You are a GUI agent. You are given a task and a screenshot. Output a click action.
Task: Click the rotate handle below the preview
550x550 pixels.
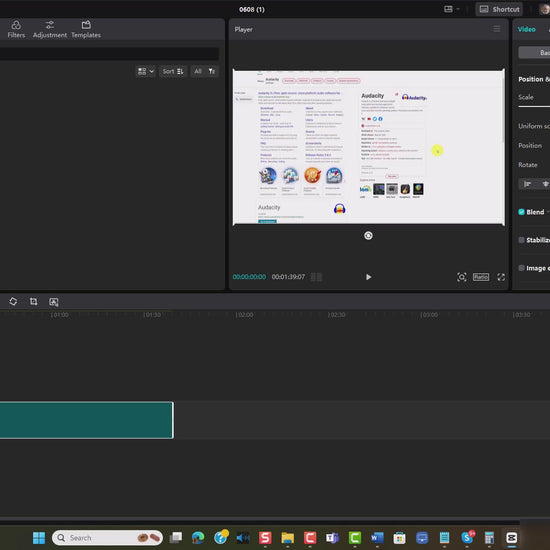tap(368, 236)
